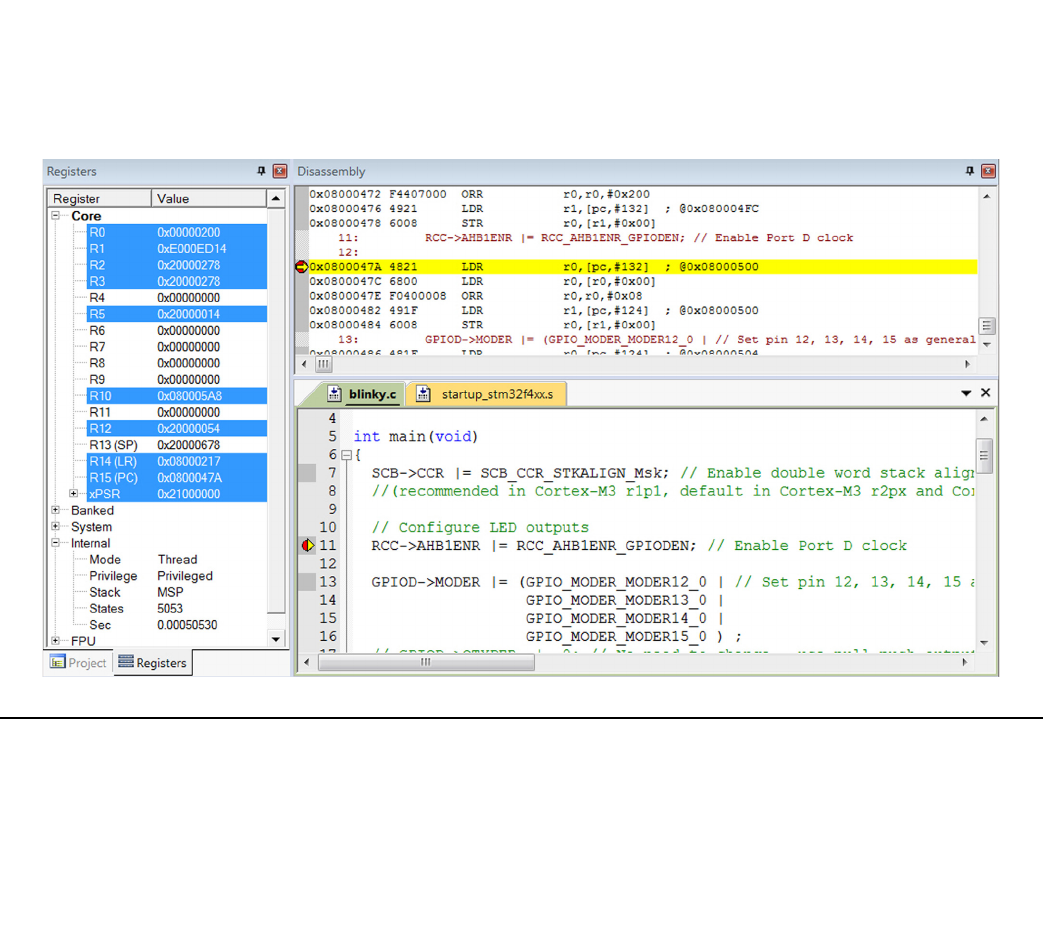The image size is (1059, 926).
Task: Click the breakpoint marker at line 11
Action: 308,545
